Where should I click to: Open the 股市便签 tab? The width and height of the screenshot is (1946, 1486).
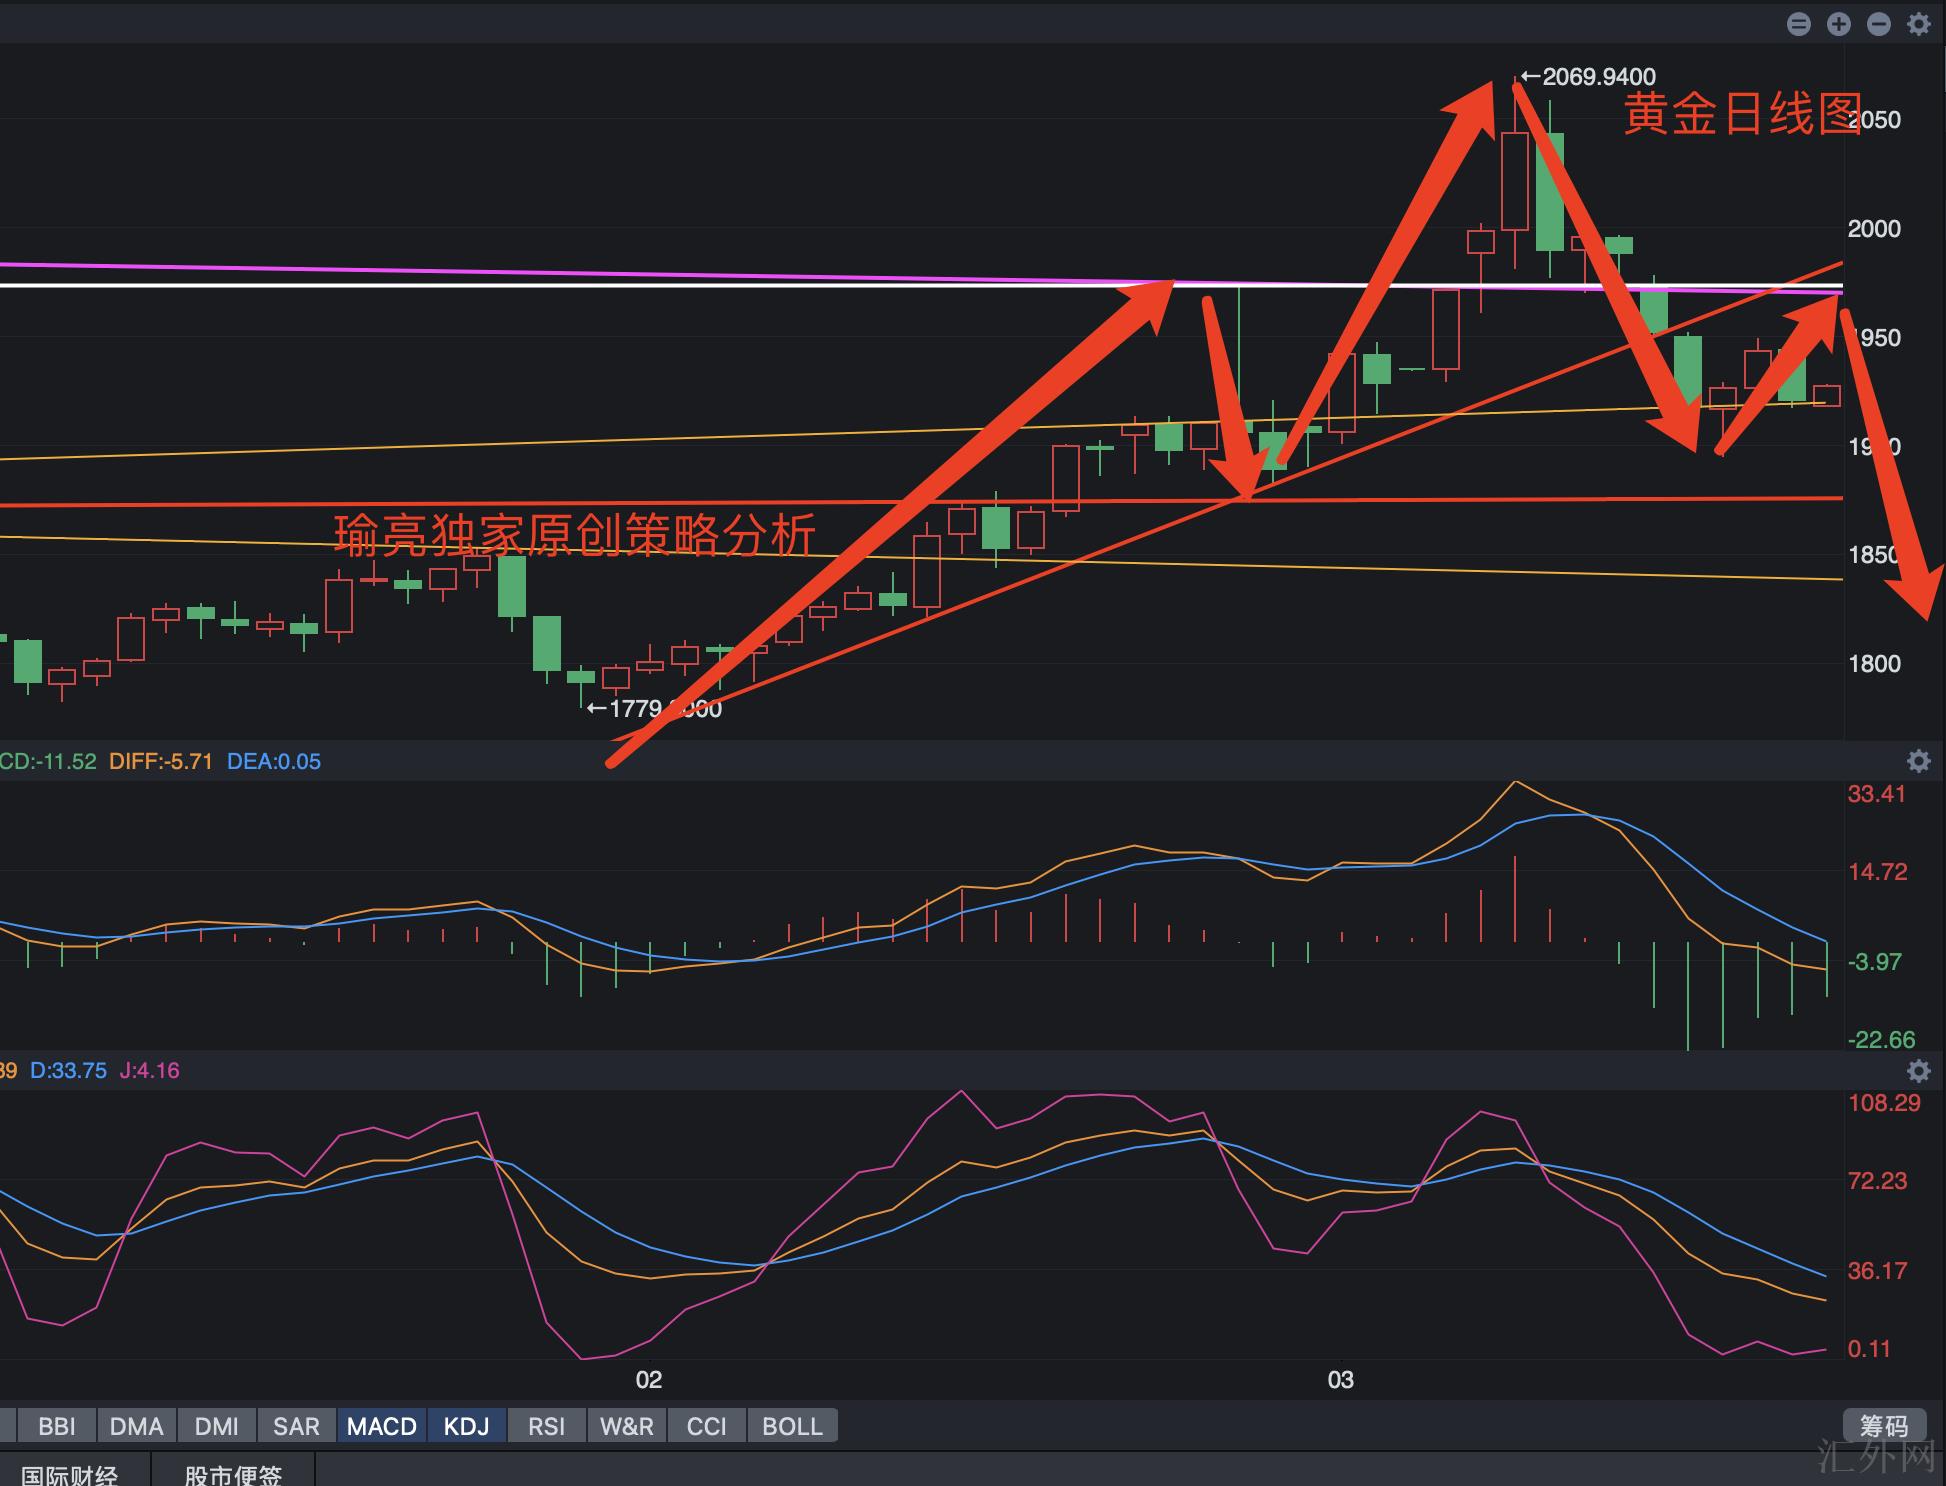233,1474
